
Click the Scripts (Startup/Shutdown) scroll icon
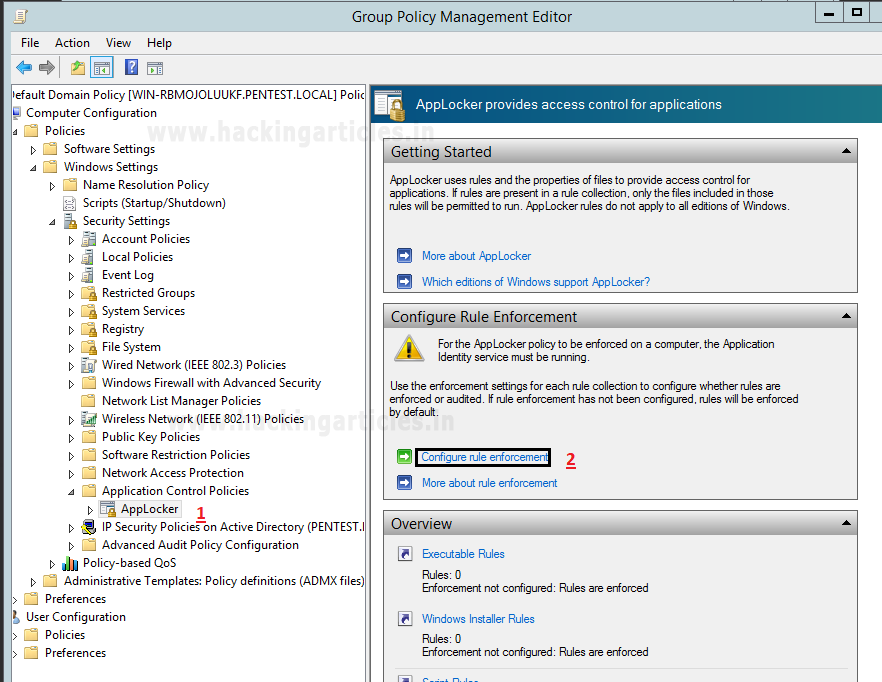tap(70, 203)
